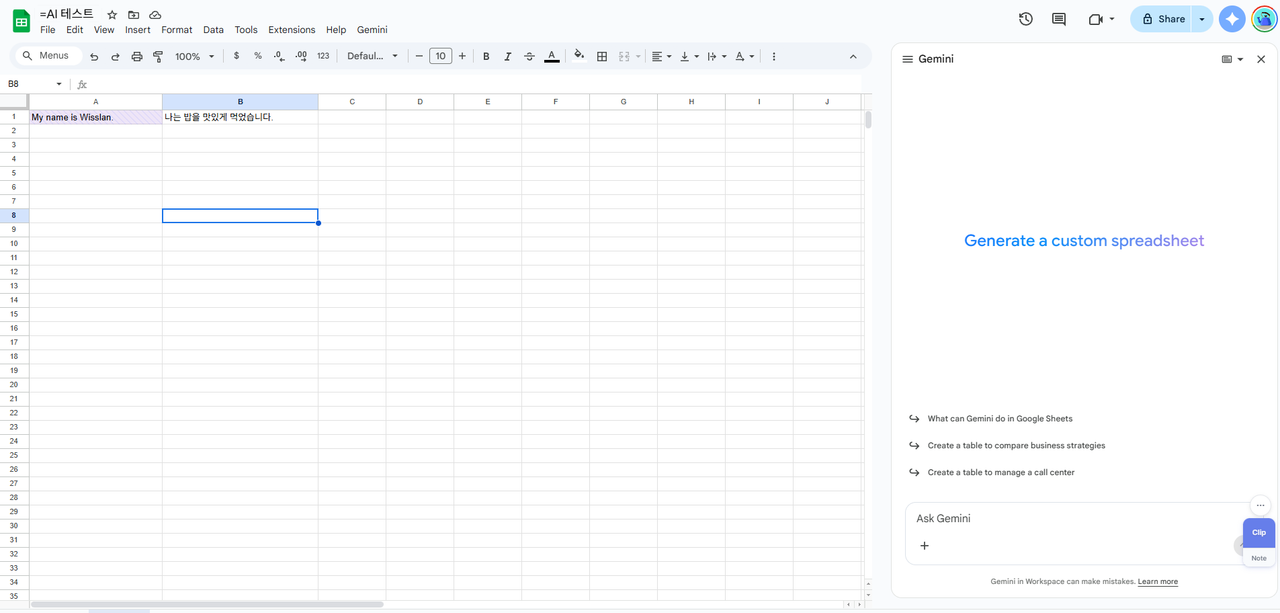
Task: Click the Gemini sparkle button
Action: (1232, 19)
